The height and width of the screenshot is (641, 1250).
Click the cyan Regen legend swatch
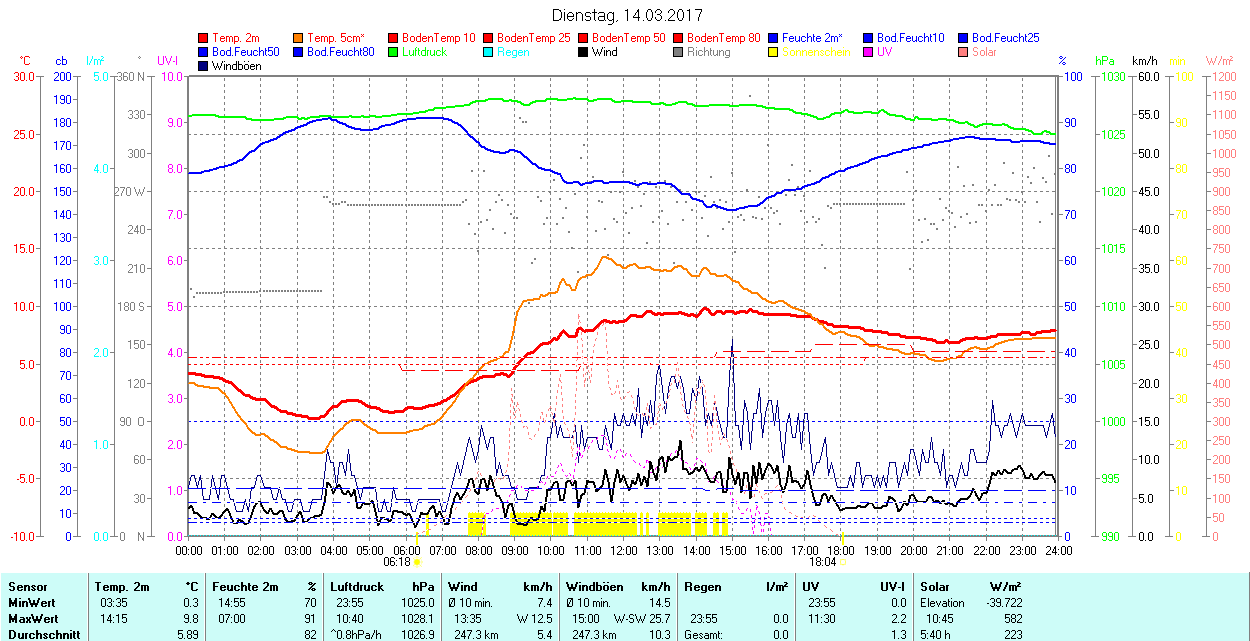coord(488,51)
